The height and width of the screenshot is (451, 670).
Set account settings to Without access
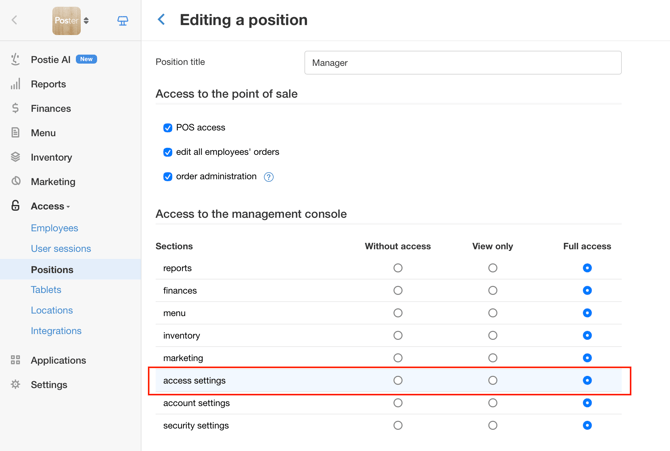(x=398, y=403)
